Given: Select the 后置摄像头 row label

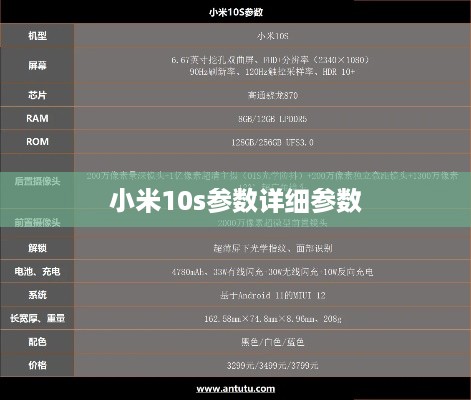Looking at the screenshot, I should 37,182.
